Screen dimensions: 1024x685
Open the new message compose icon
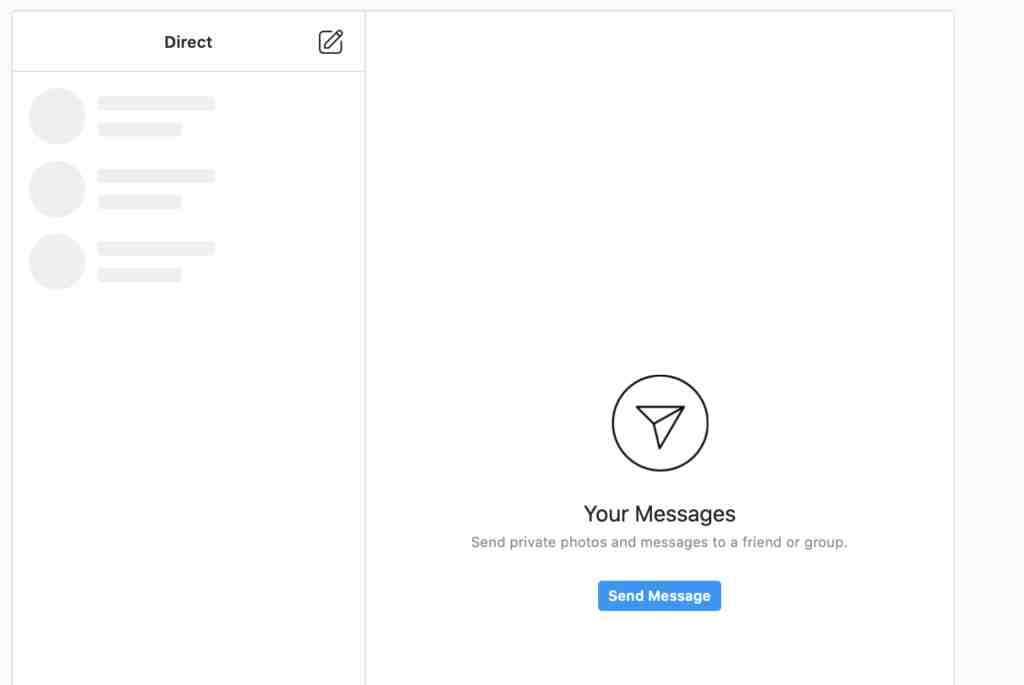(330, 42)
